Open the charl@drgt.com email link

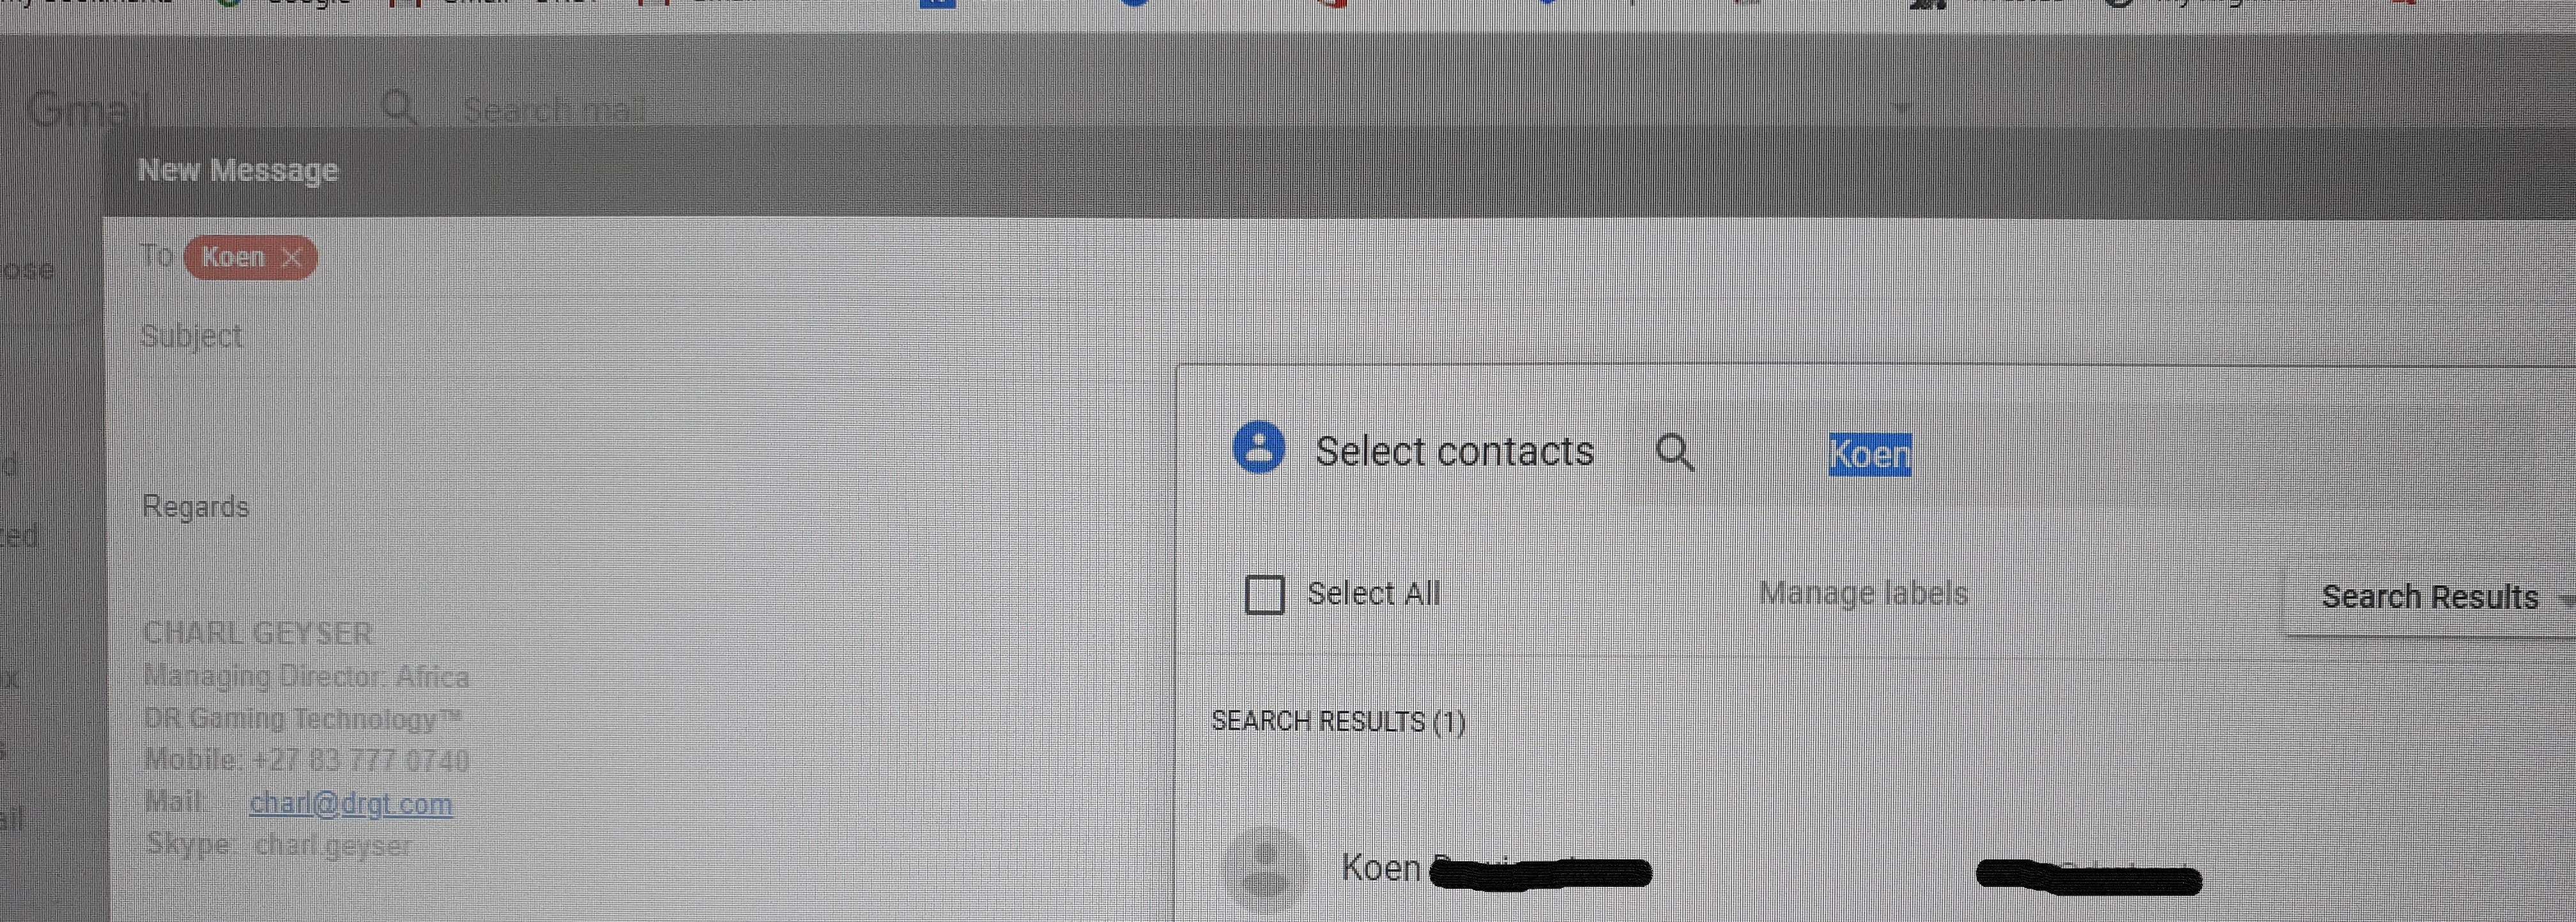351,803
